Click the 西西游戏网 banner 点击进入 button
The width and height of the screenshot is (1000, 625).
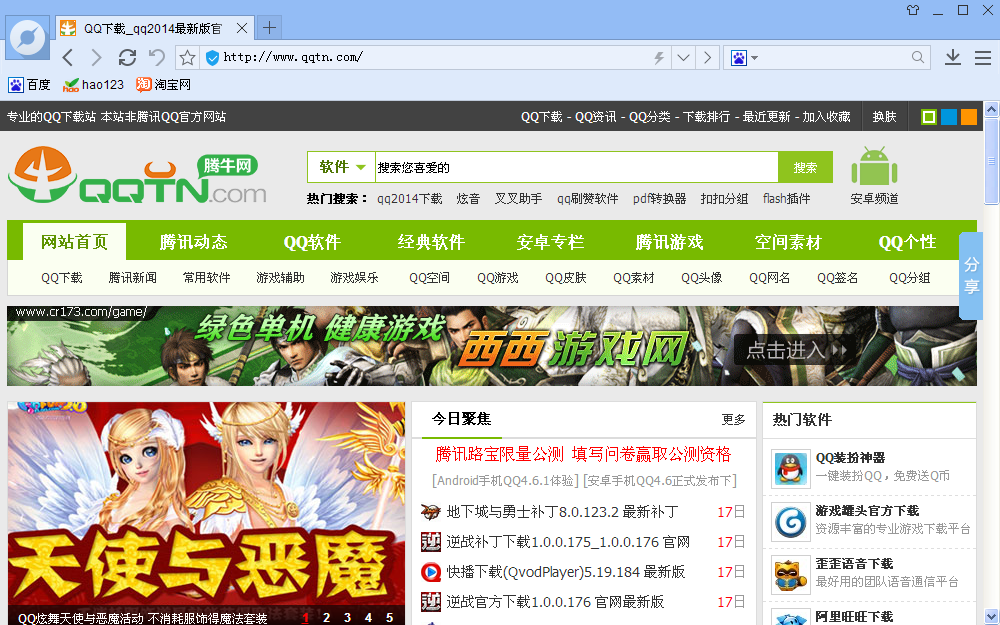click(x=795, y=350)
